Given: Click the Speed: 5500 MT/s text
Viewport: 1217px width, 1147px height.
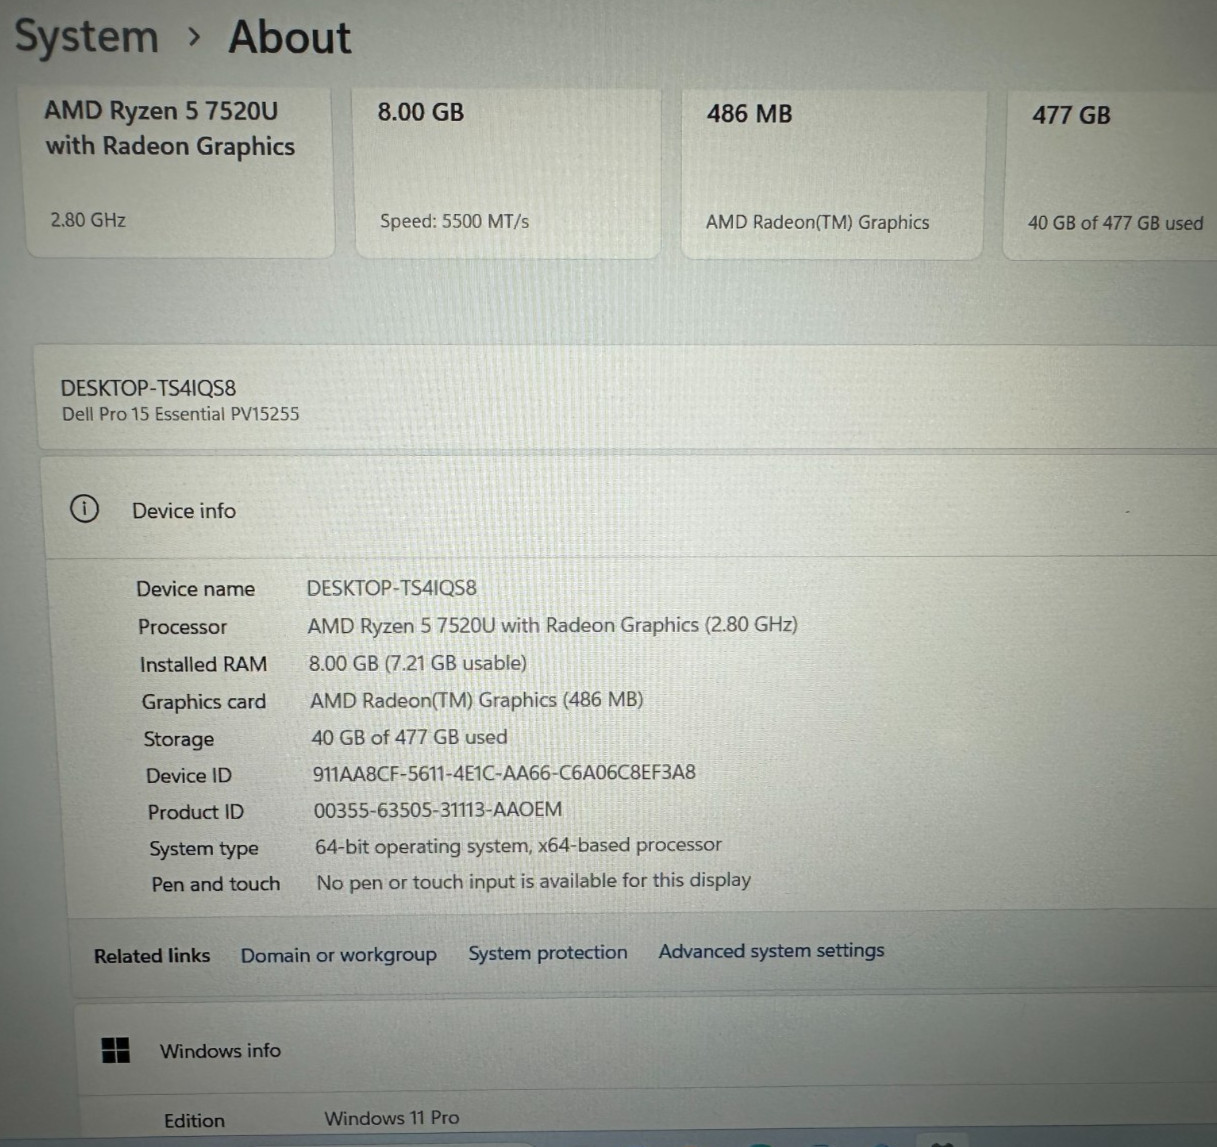Looking at the screenshot, I should 454,221.
